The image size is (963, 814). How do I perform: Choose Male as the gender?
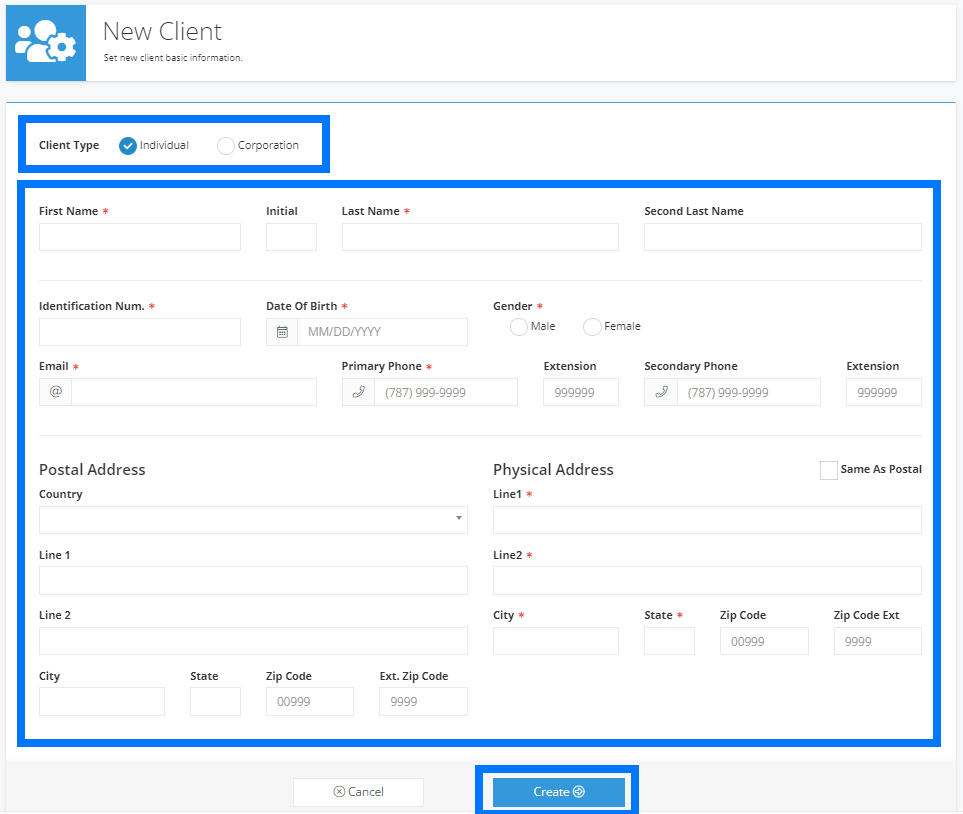pyautogui.click(x=518, y=326)
